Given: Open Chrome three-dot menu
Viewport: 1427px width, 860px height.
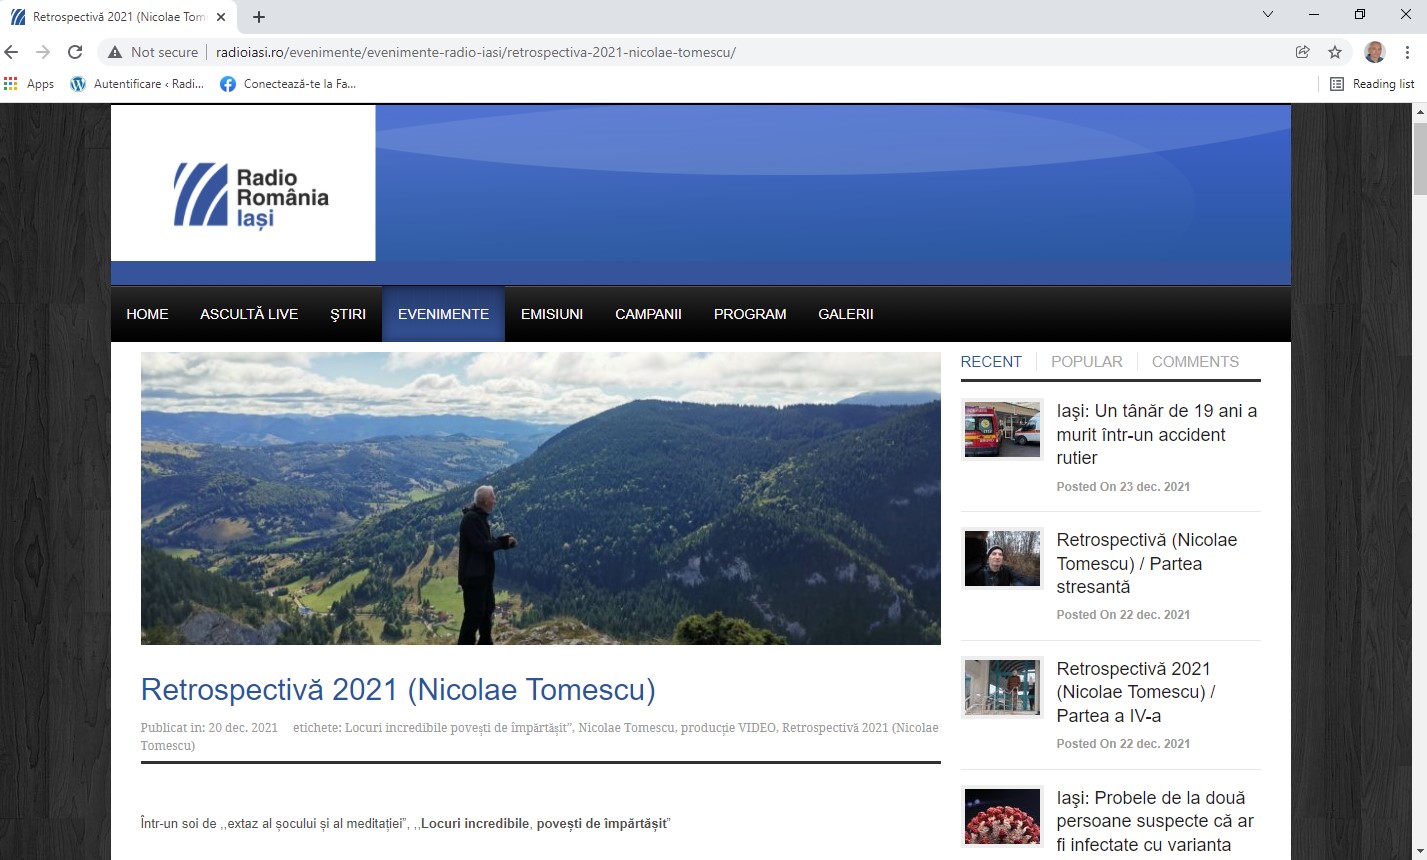Looking at the screenshot, I should click(x=1407, y=52).
